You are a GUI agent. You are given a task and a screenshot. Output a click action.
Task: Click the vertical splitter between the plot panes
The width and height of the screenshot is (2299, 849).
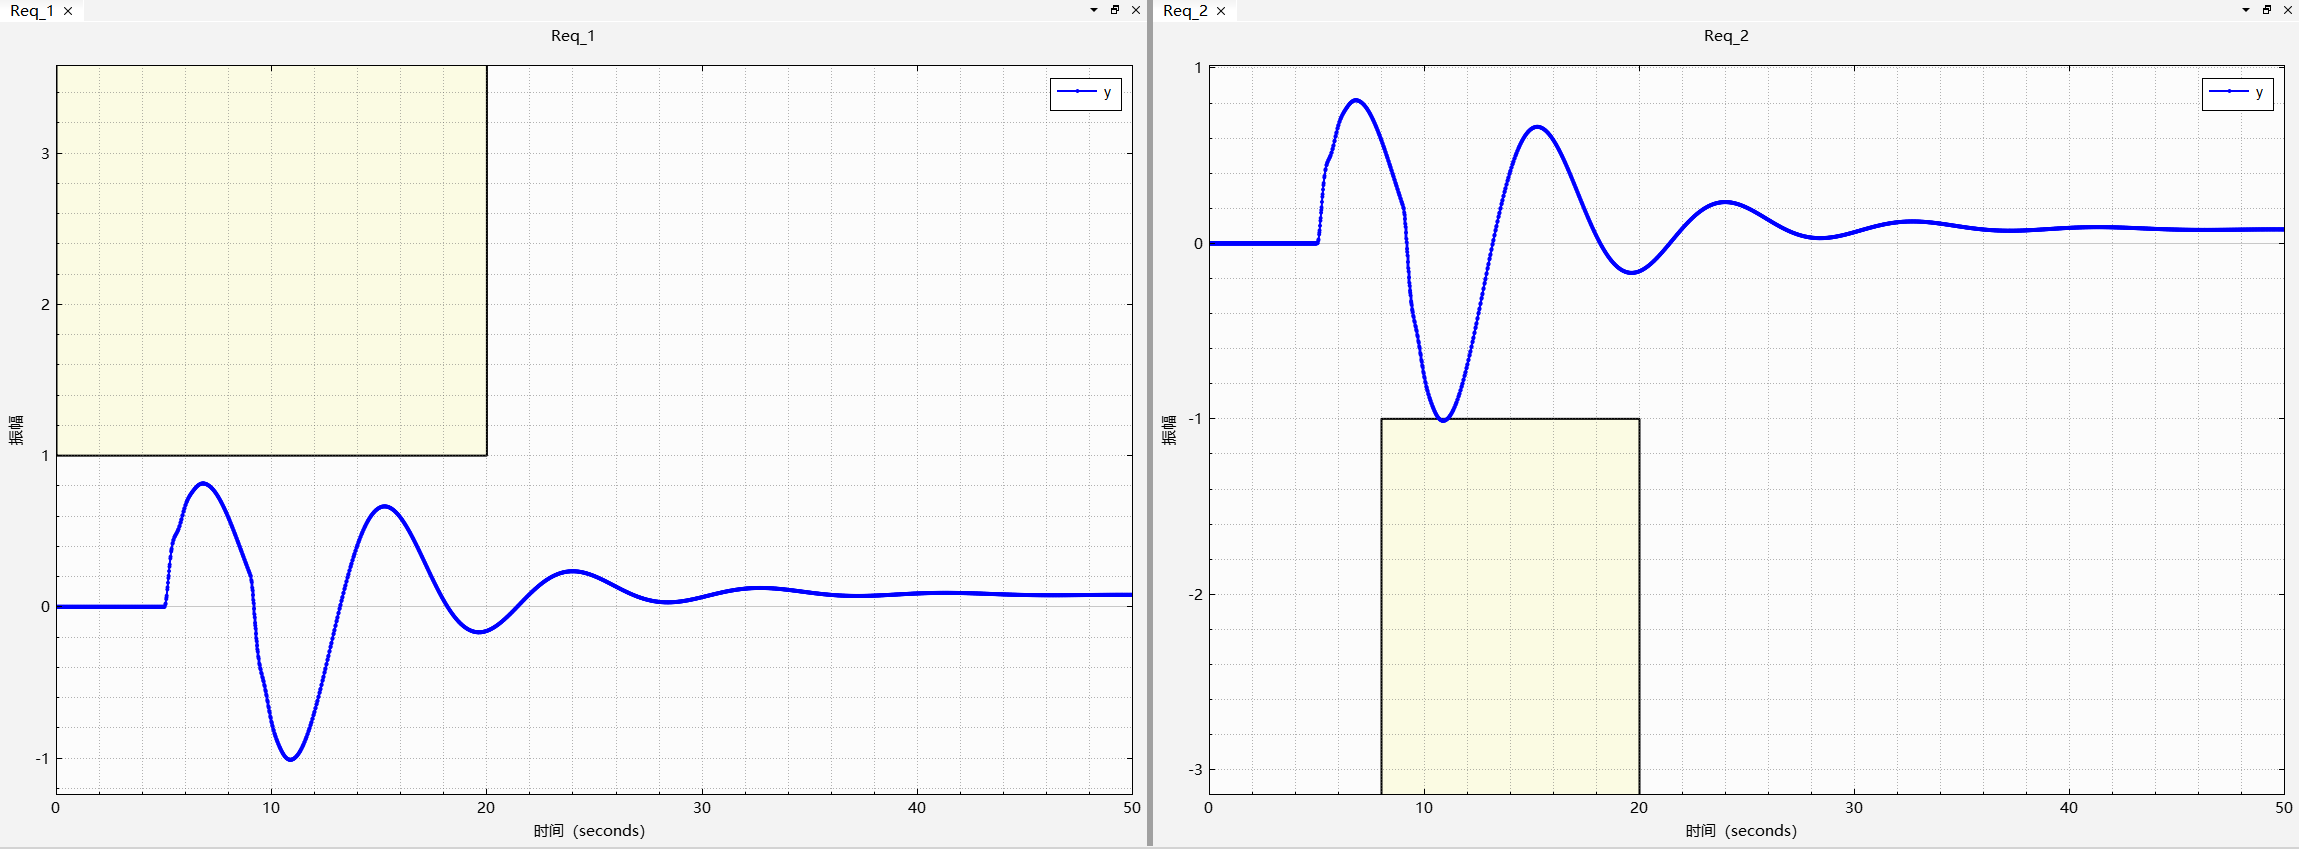coord(1150,425)
